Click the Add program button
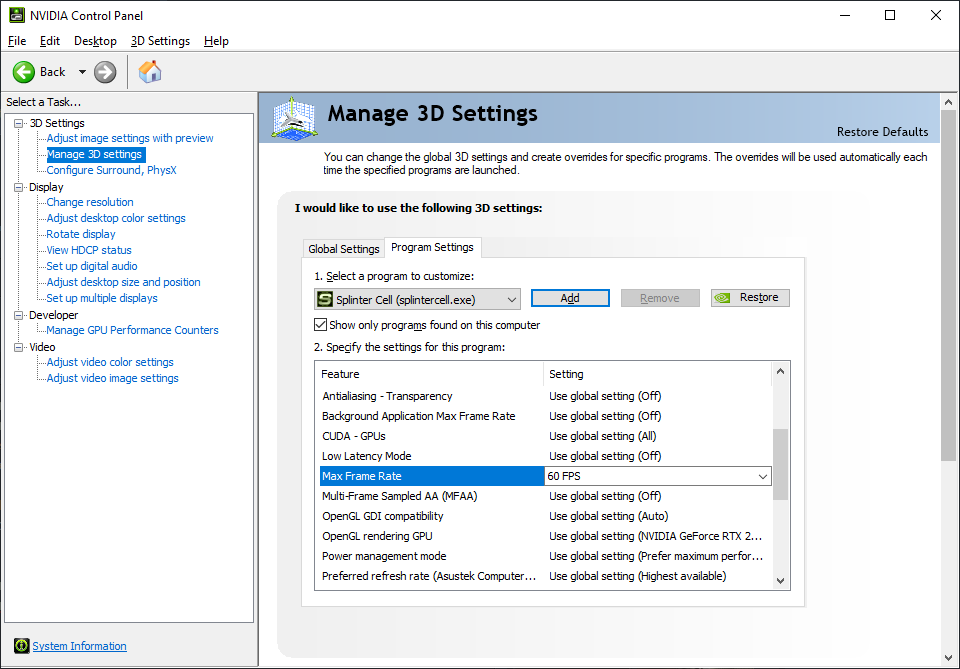 point(570,298)
